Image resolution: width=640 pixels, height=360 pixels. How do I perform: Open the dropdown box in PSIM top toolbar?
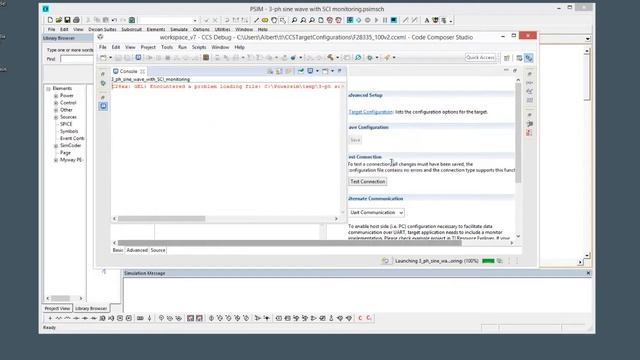point(169,20)
